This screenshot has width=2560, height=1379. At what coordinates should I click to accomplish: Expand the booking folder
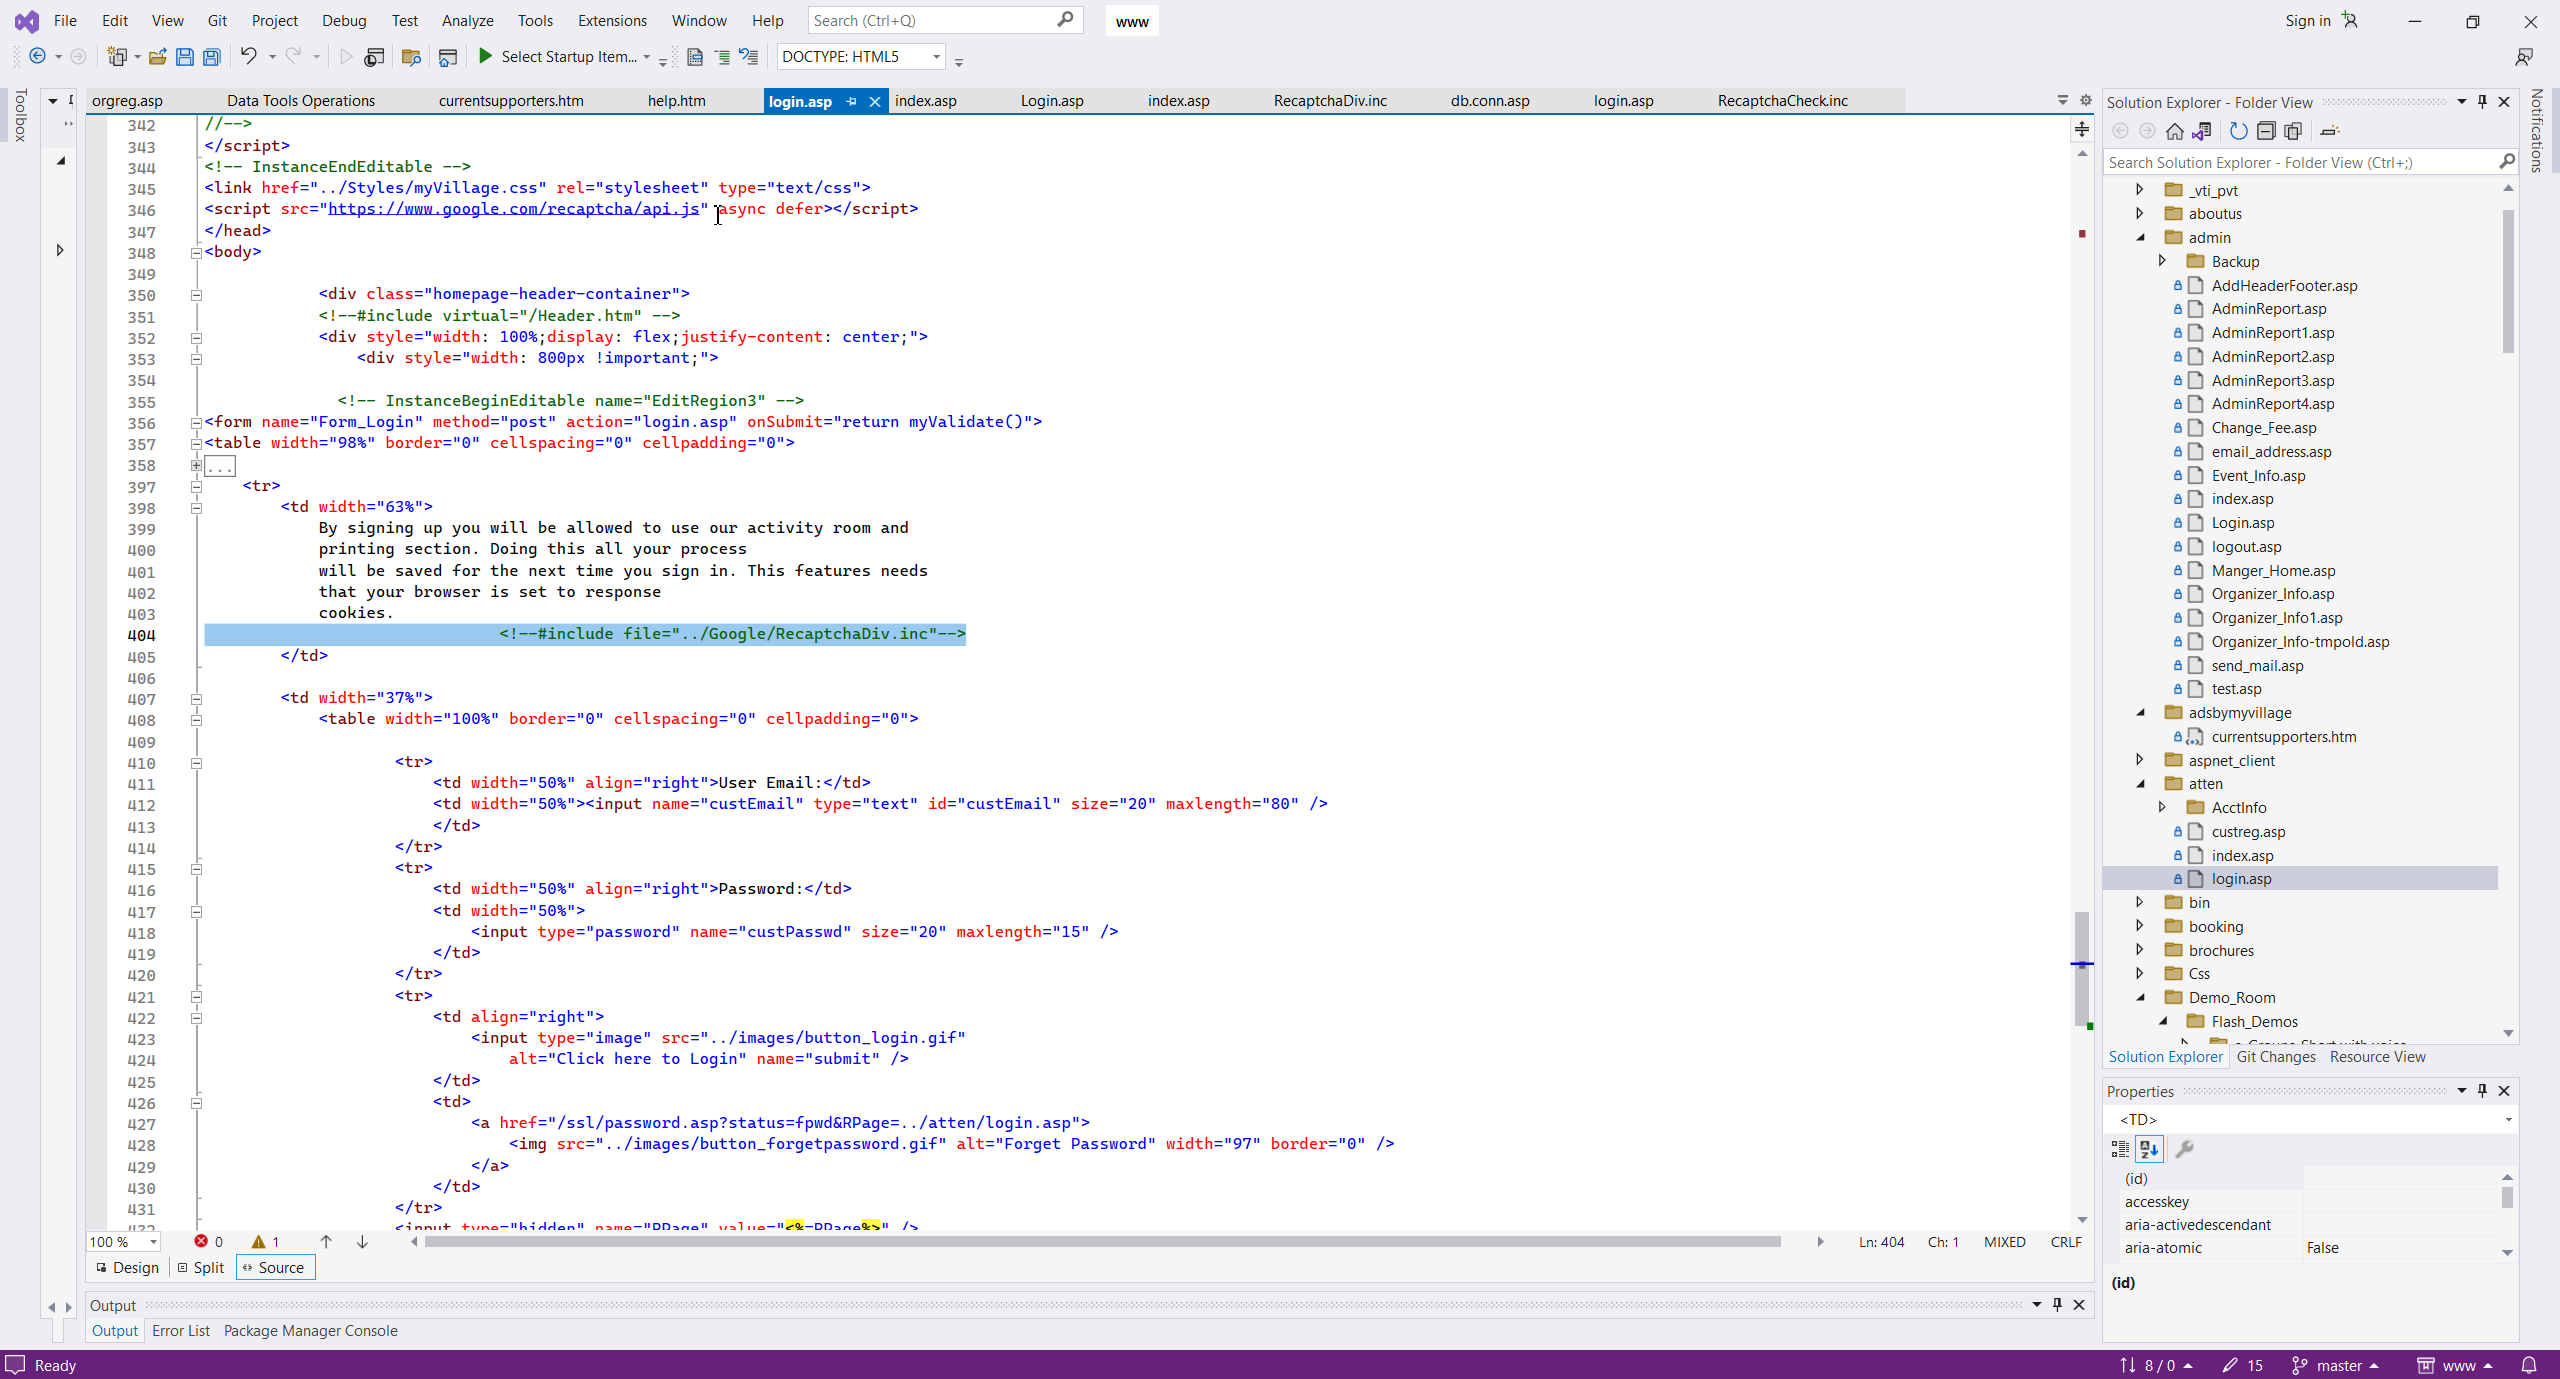click(x=2140, y=926)
